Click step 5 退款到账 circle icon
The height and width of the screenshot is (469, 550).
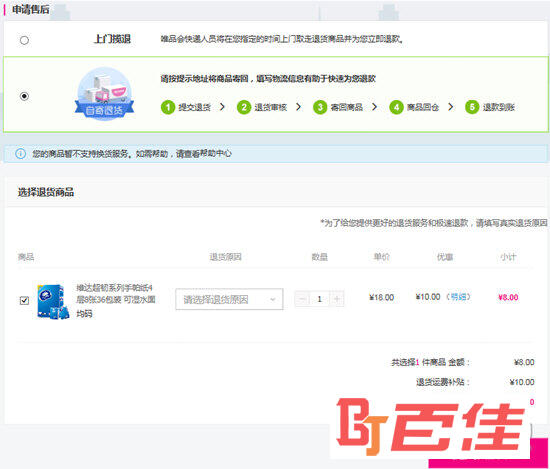(472, 107)
